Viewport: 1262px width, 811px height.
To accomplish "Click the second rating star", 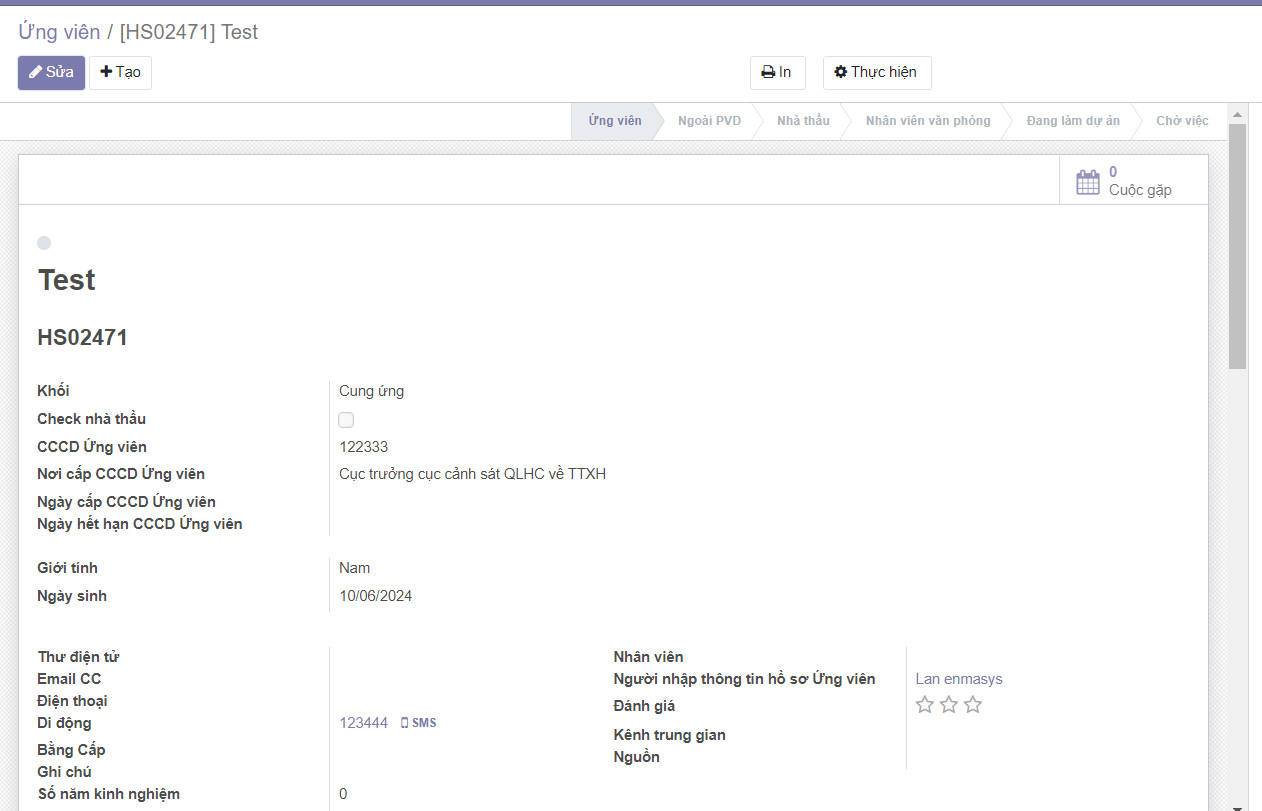I will (x=949, y=705).
